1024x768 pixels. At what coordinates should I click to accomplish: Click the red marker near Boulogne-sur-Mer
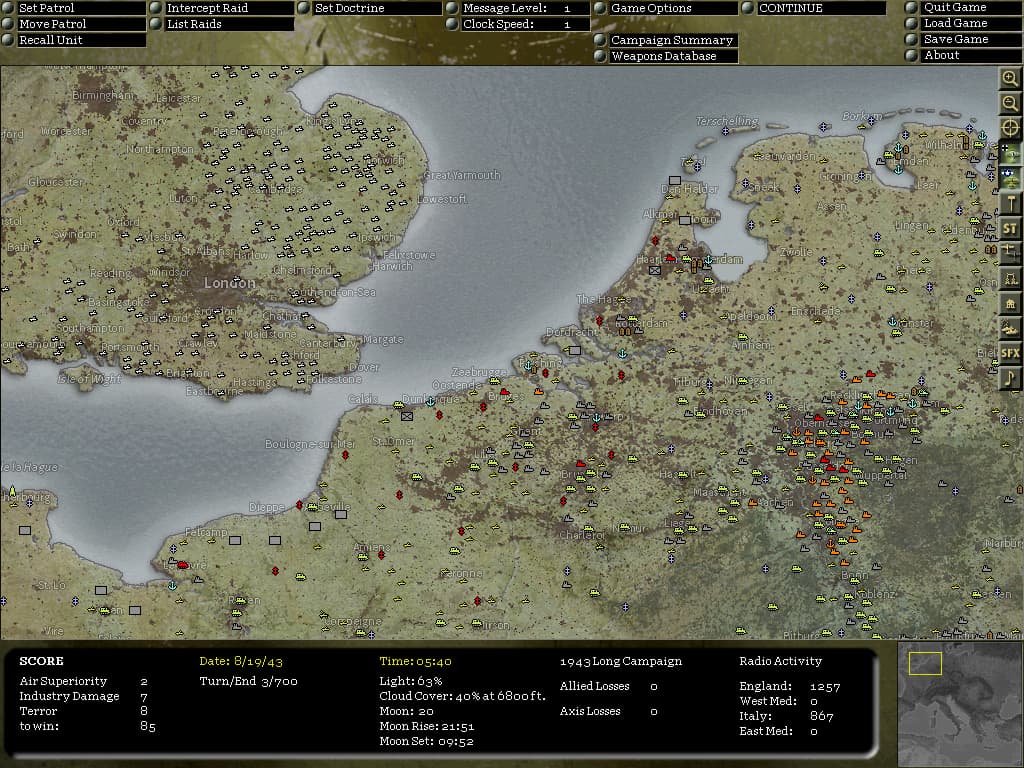pyautogui.click(x=345, y=455)
